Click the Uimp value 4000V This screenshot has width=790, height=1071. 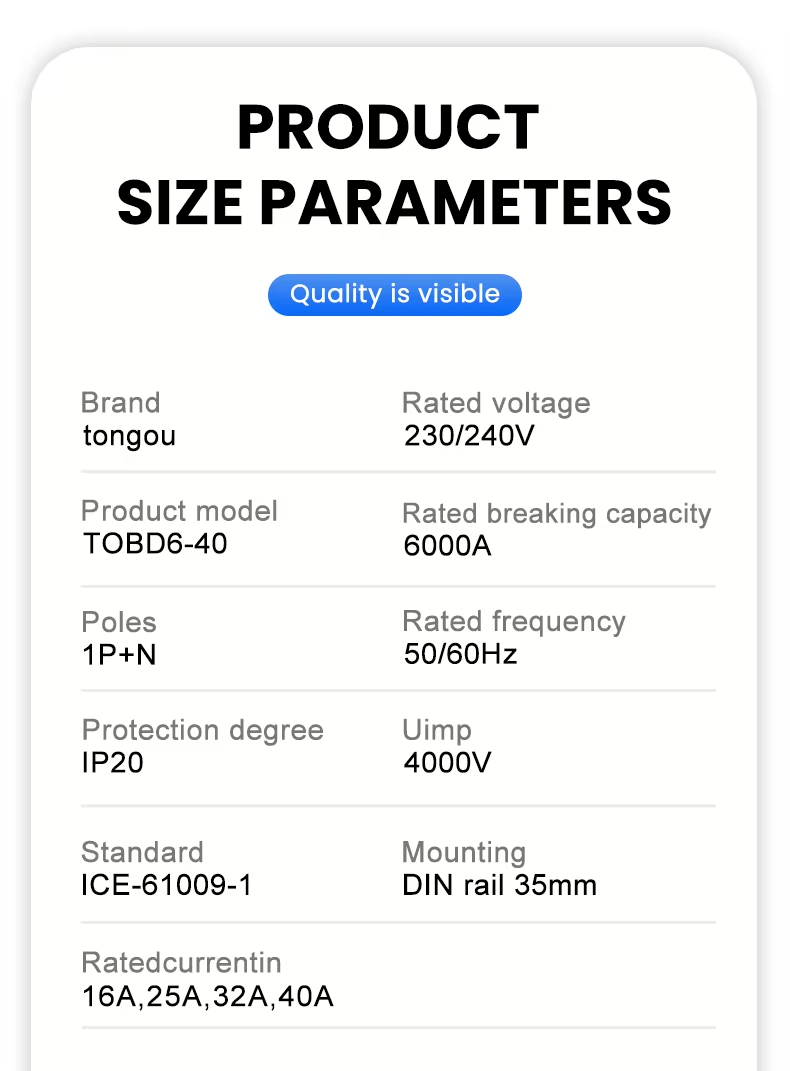(x=448, y=763)
